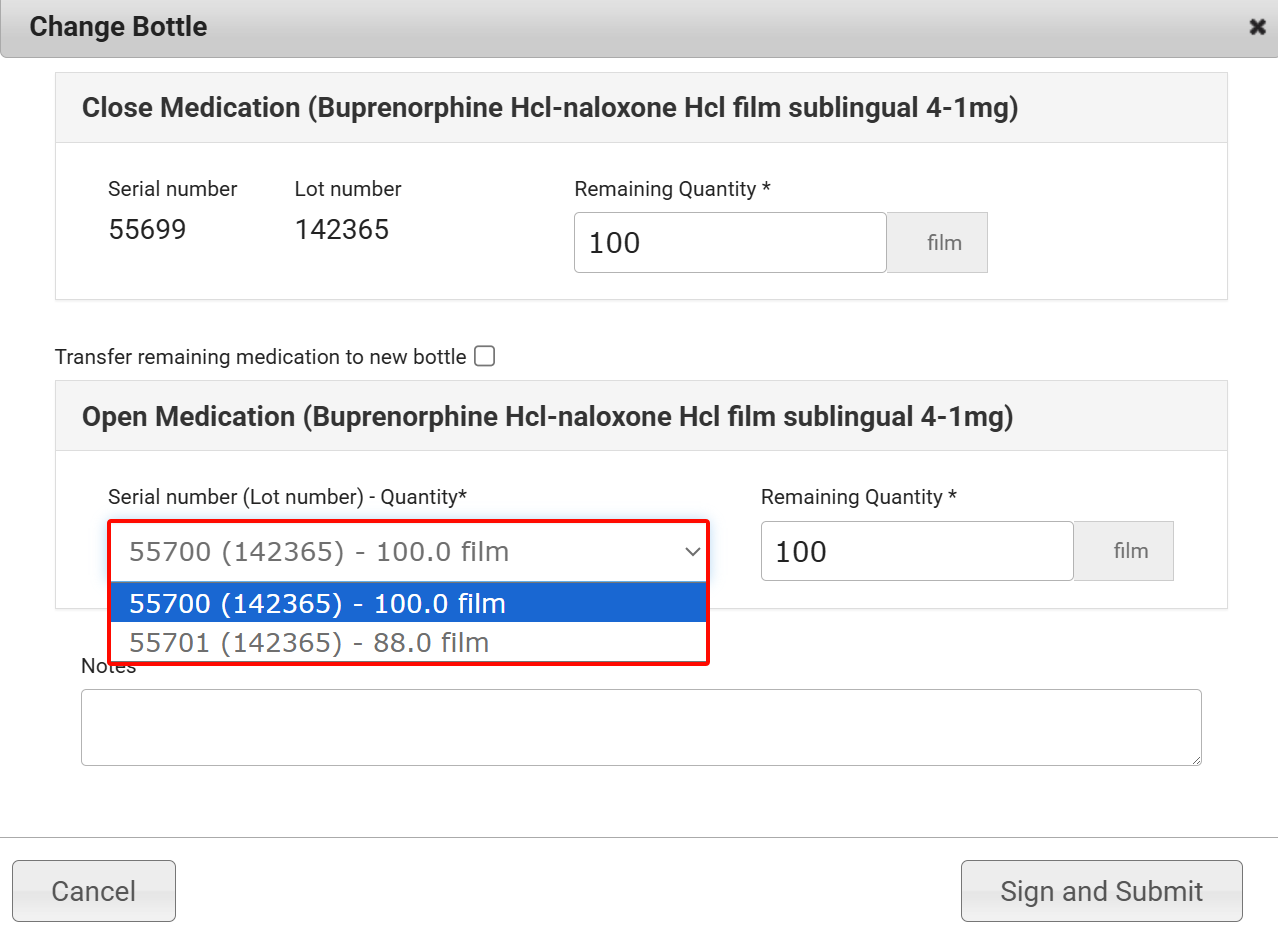
Task: Click the Open Medication Remaining Quantity field
Action: pos(916,551)
